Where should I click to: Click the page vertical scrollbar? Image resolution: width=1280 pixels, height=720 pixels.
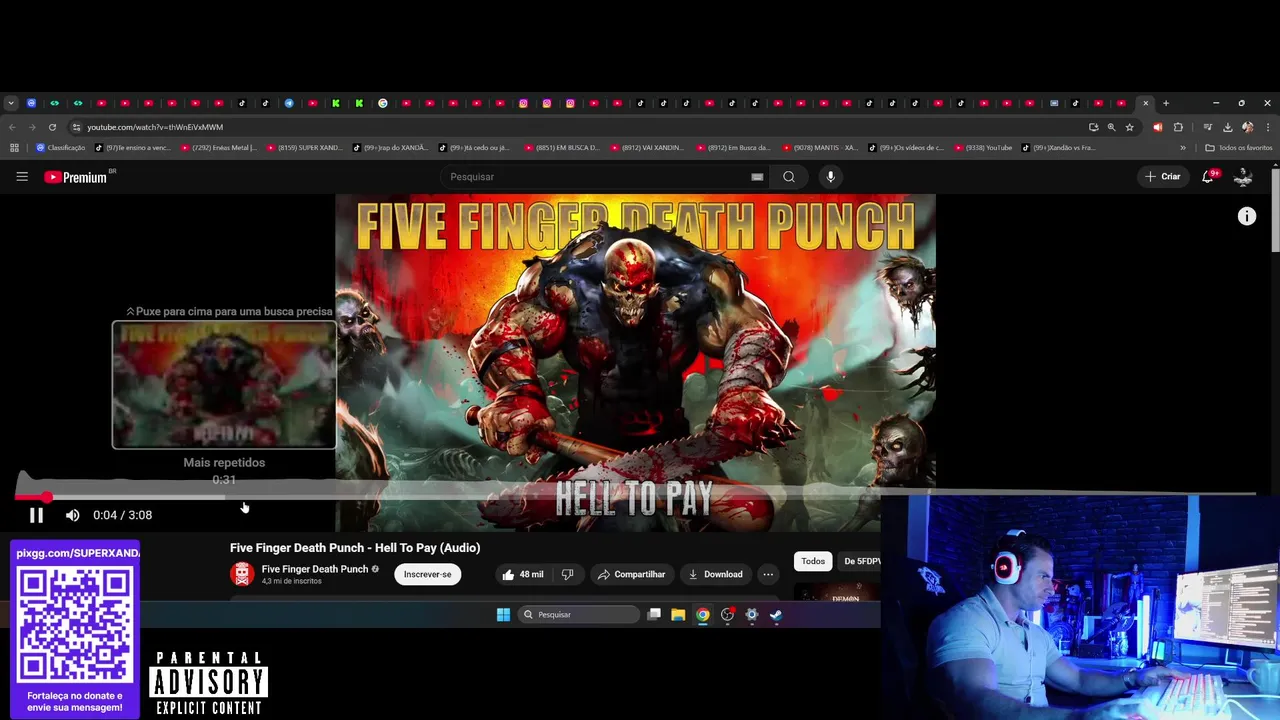[x=1275, y=210]
